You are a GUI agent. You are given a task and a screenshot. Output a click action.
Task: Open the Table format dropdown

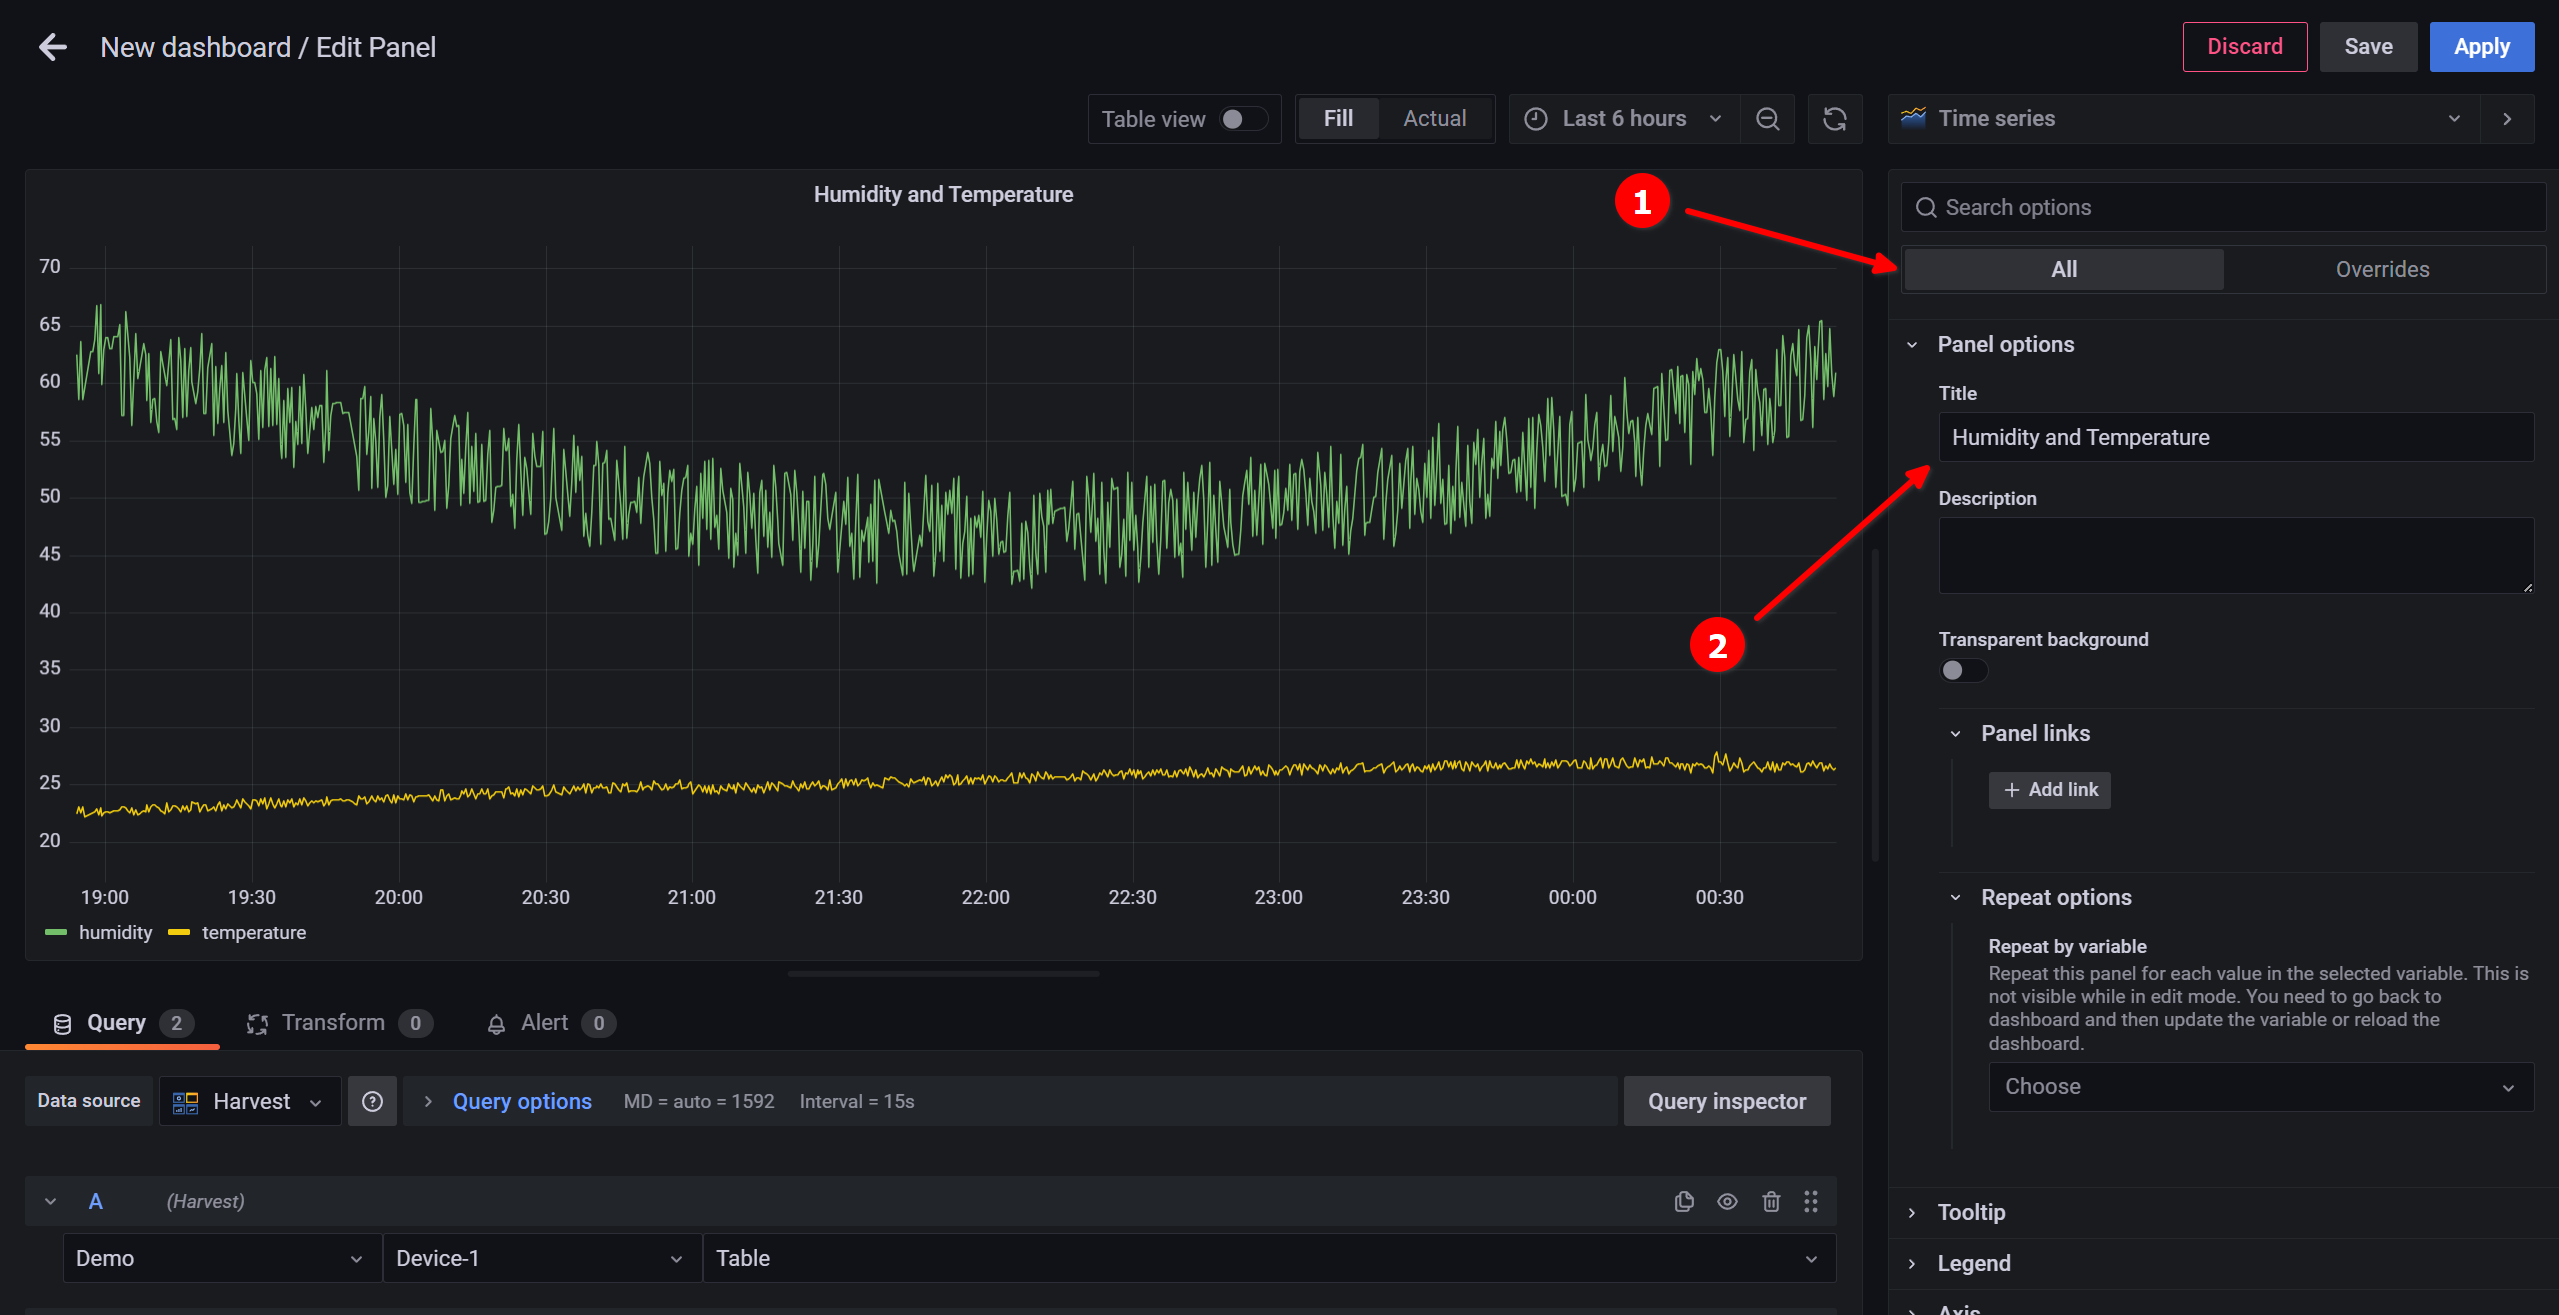coord(1269,1258)
